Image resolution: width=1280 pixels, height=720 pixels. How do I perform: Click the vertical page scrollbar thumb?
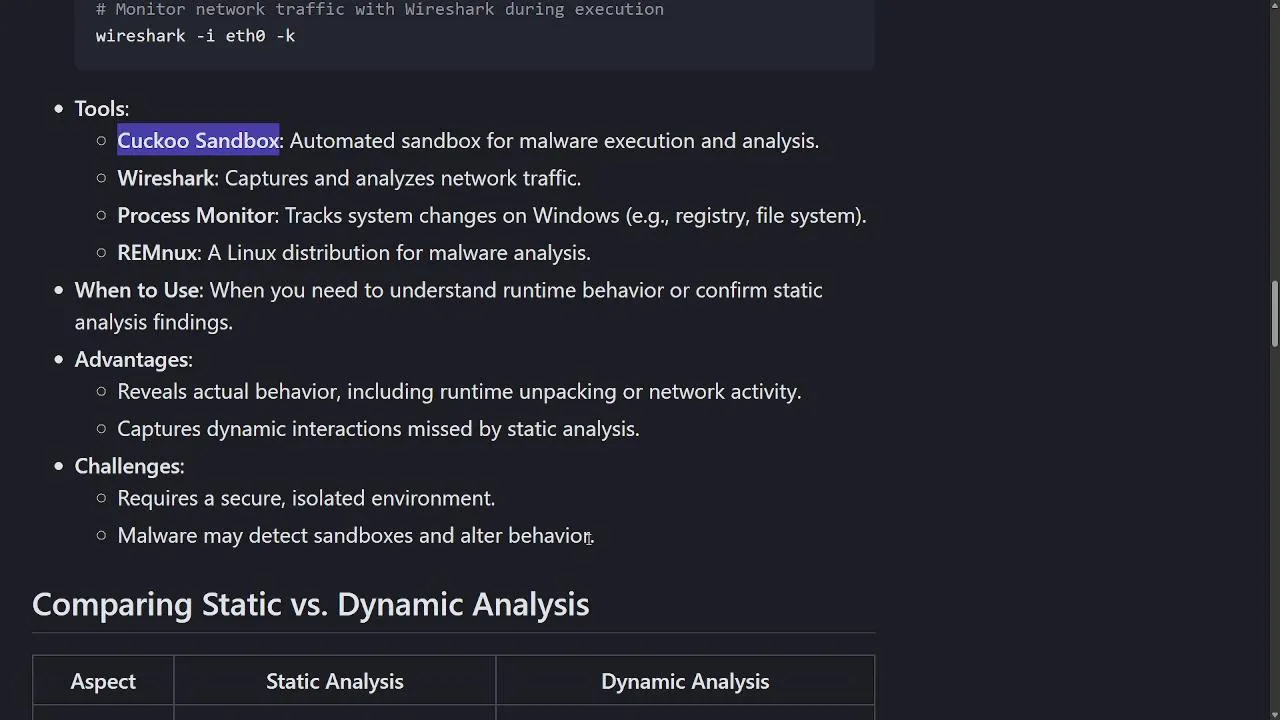(x=1275, y=314)
